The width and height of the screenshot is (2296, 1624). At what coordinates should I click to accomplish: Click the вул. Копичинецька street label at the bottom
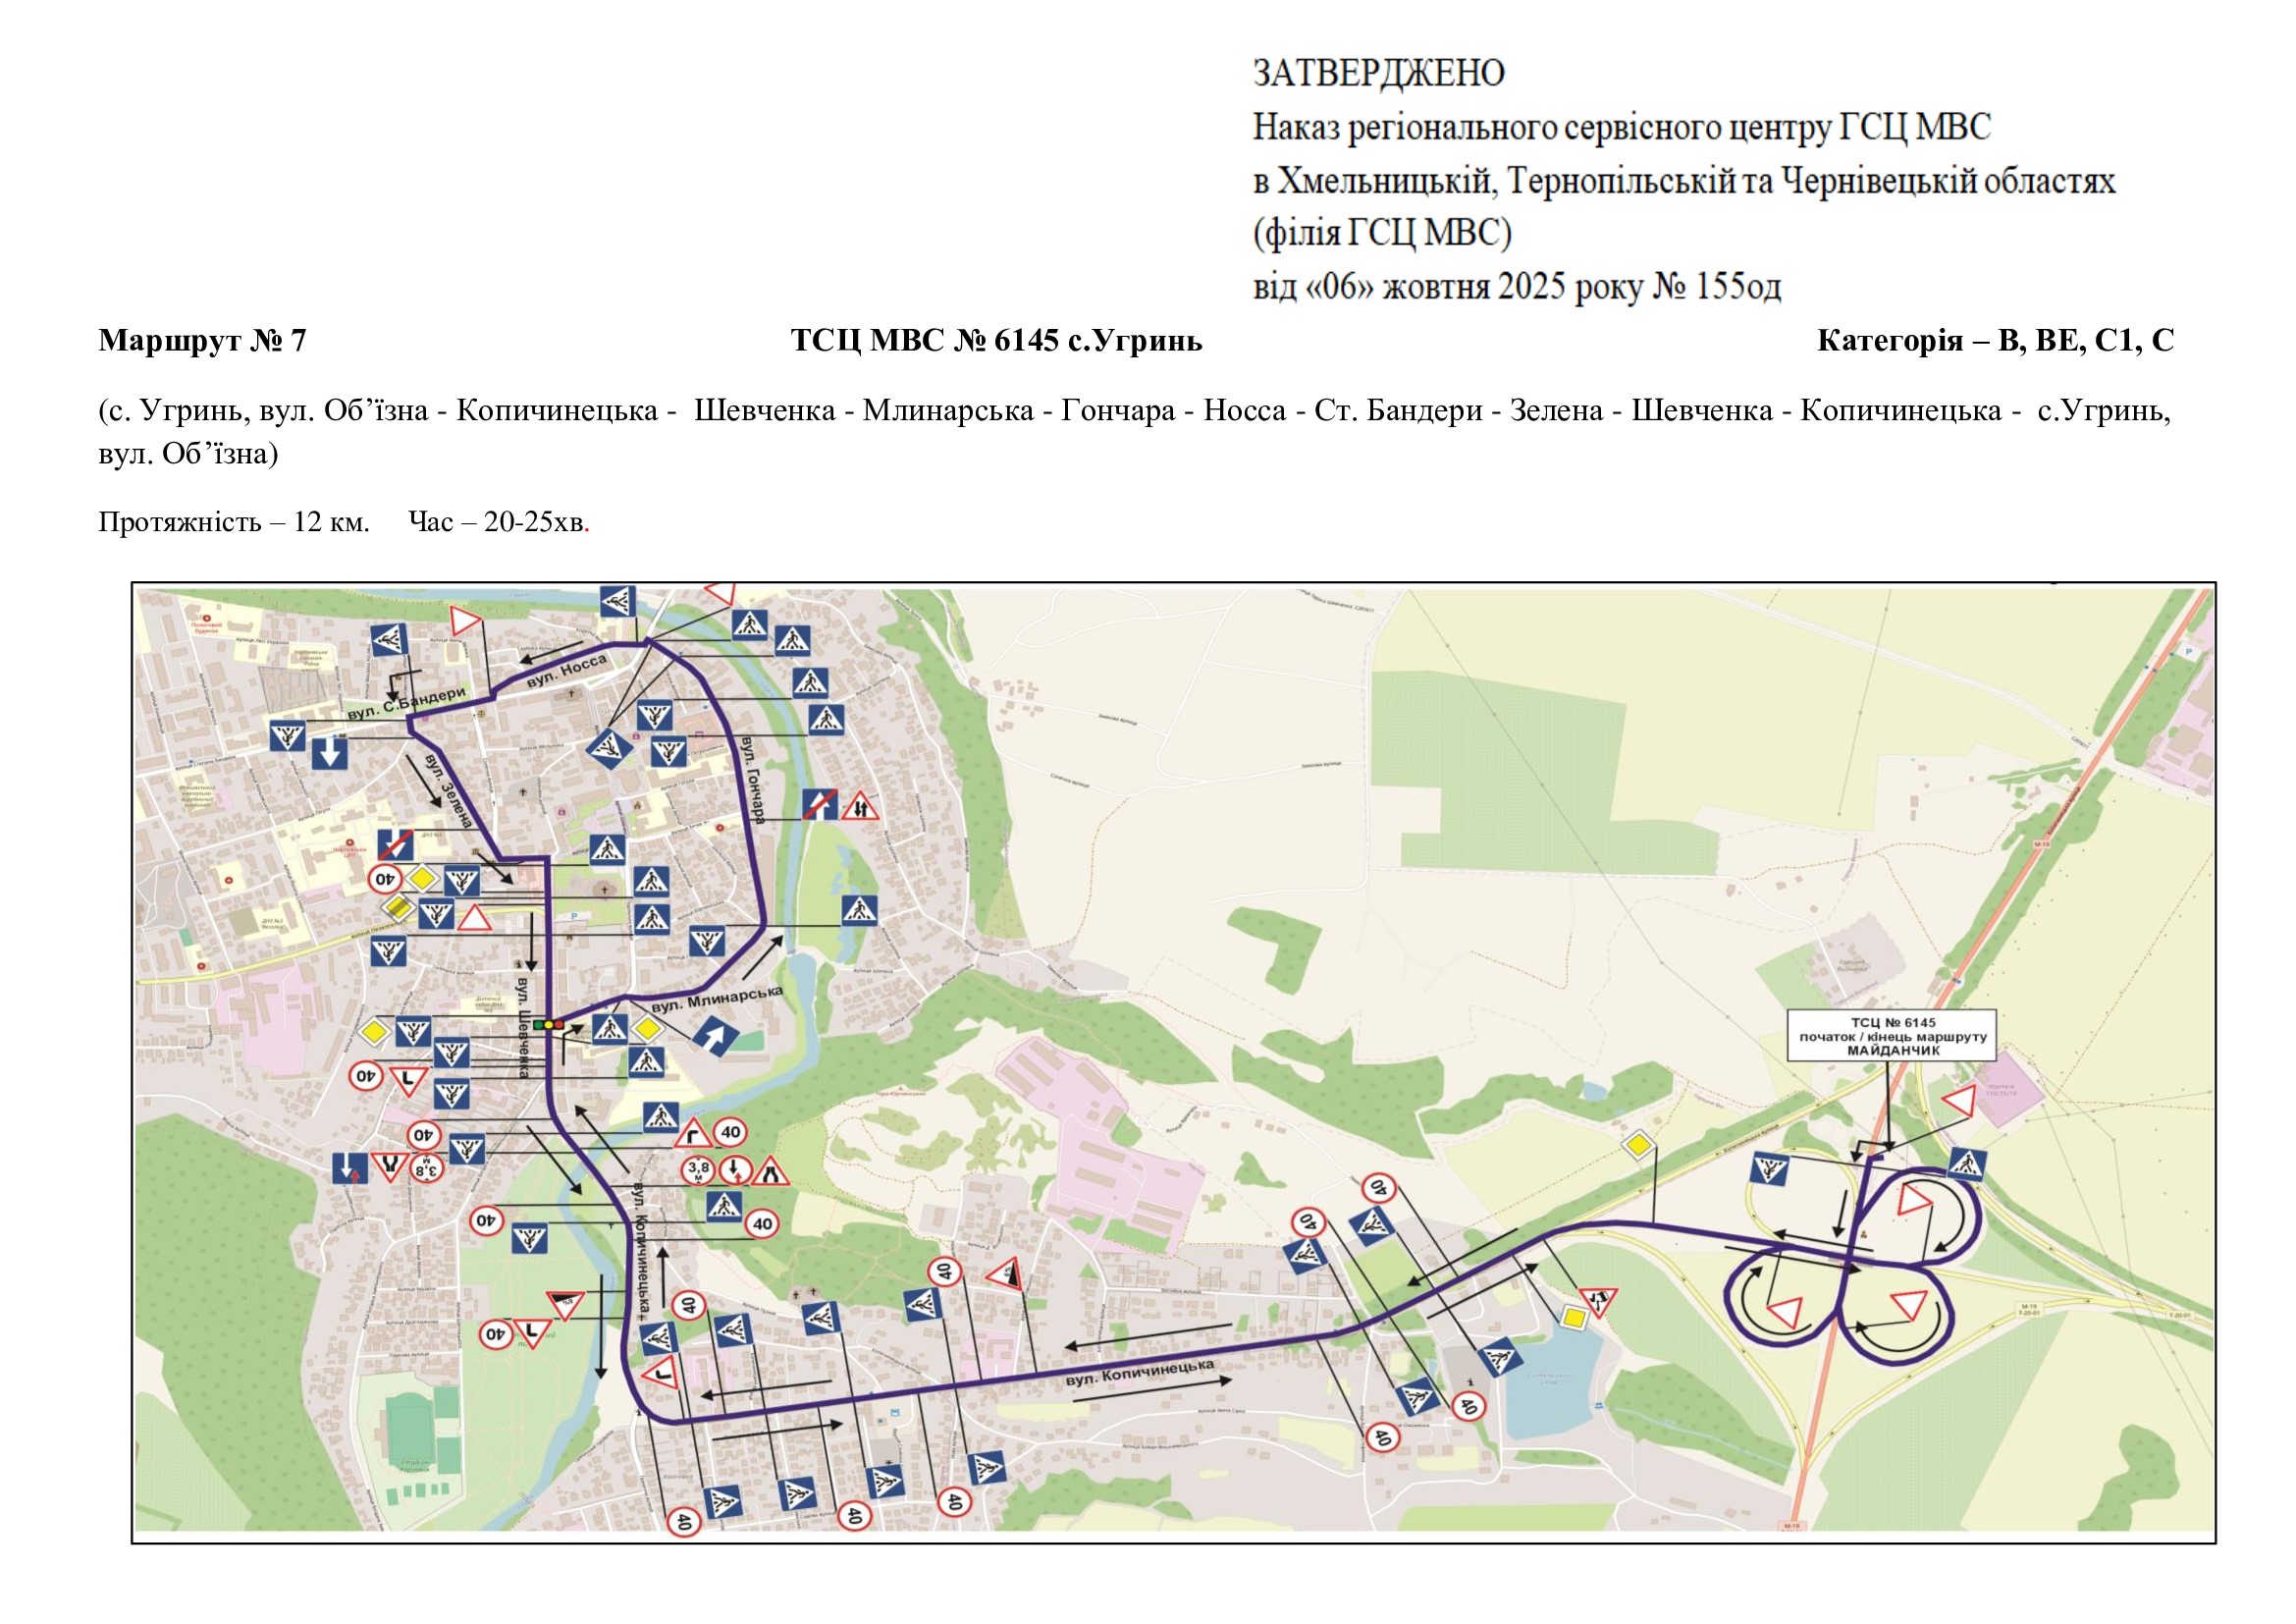click(x=1140, y=1372)
